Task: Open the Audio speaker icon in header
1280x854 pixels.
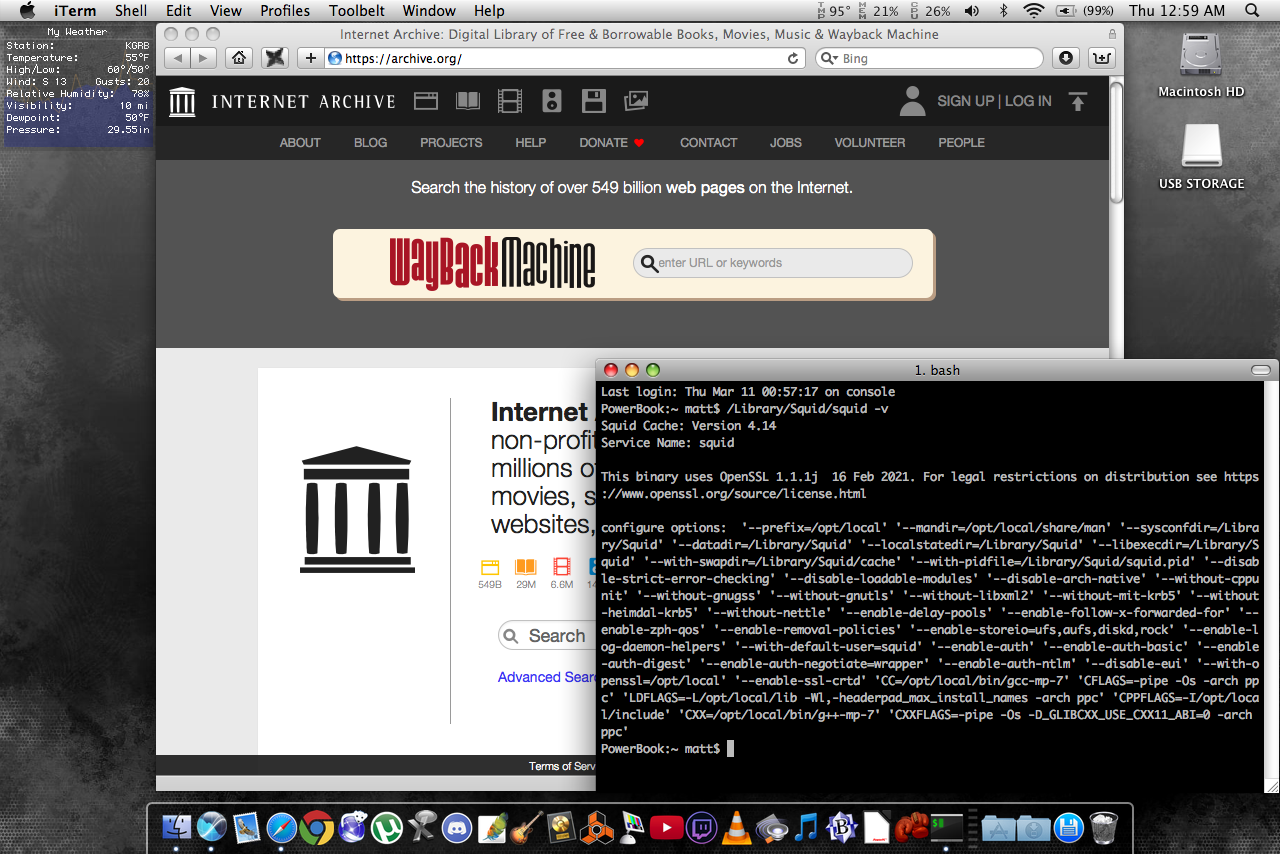Action: pos(552,101)
